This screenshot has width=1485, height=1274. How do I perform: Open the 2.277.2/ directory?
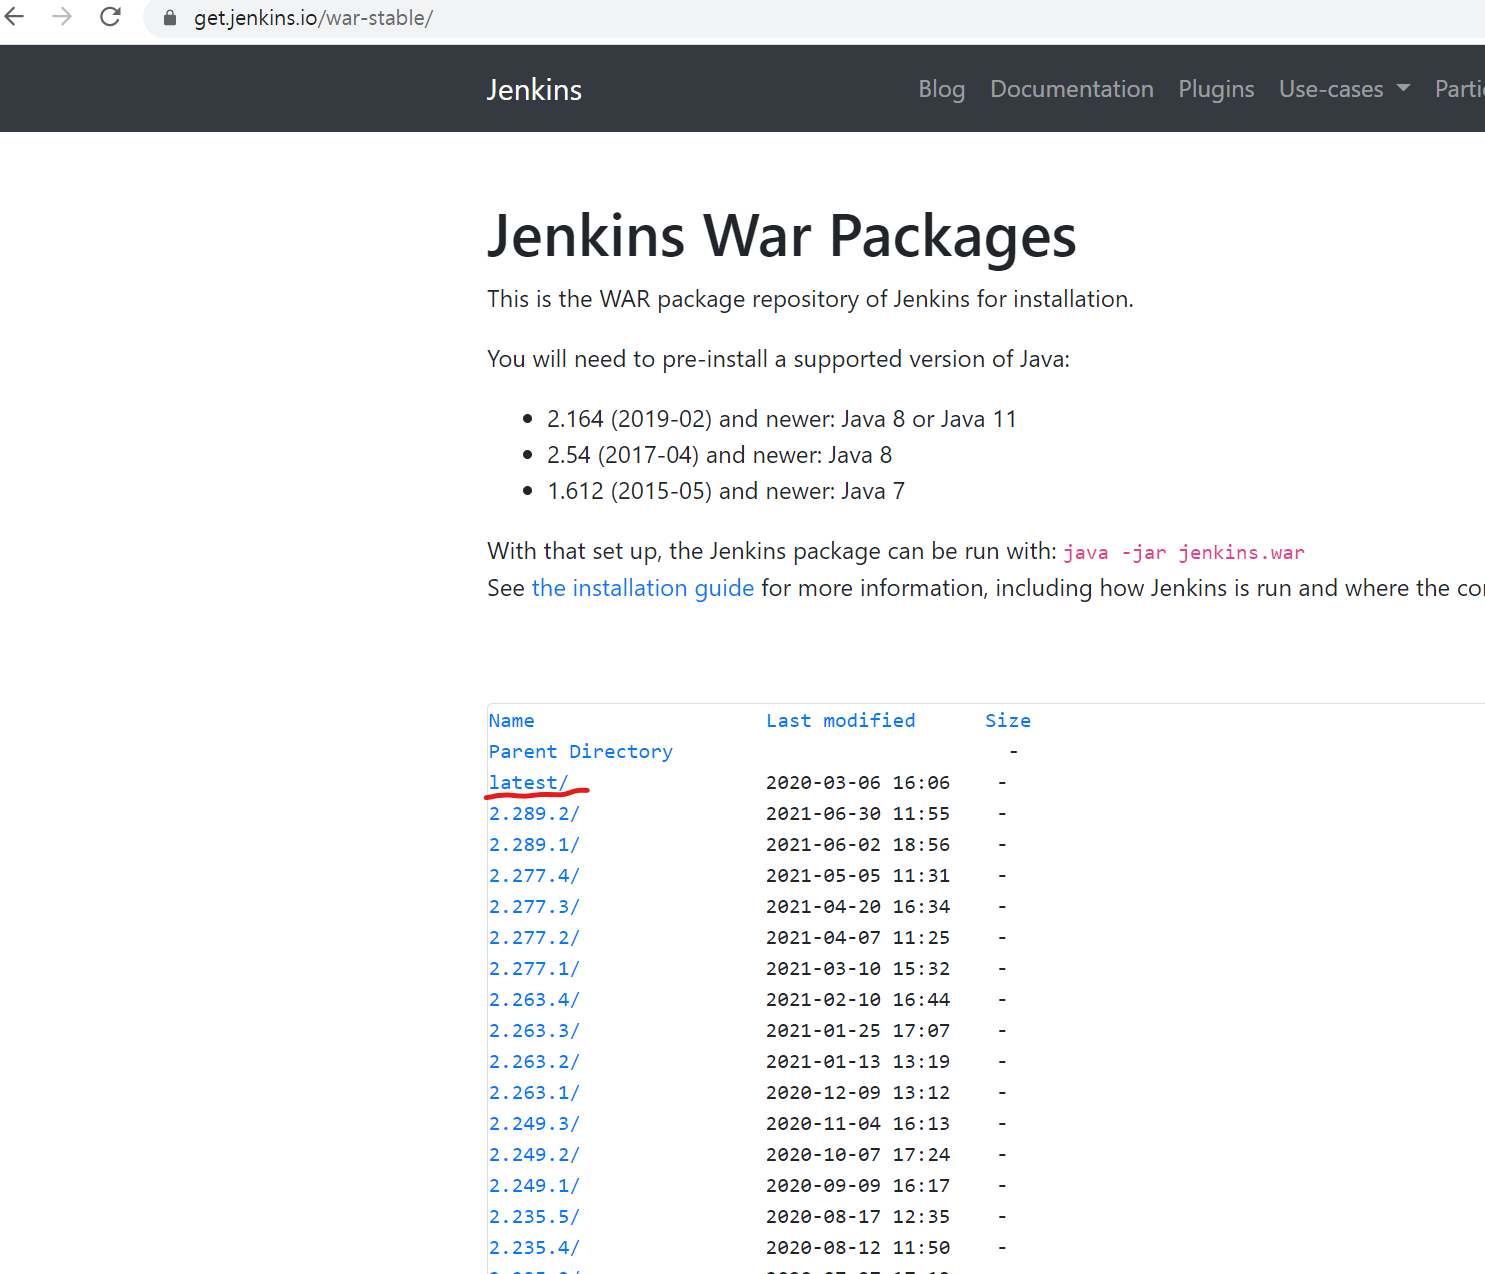[534, 938]
